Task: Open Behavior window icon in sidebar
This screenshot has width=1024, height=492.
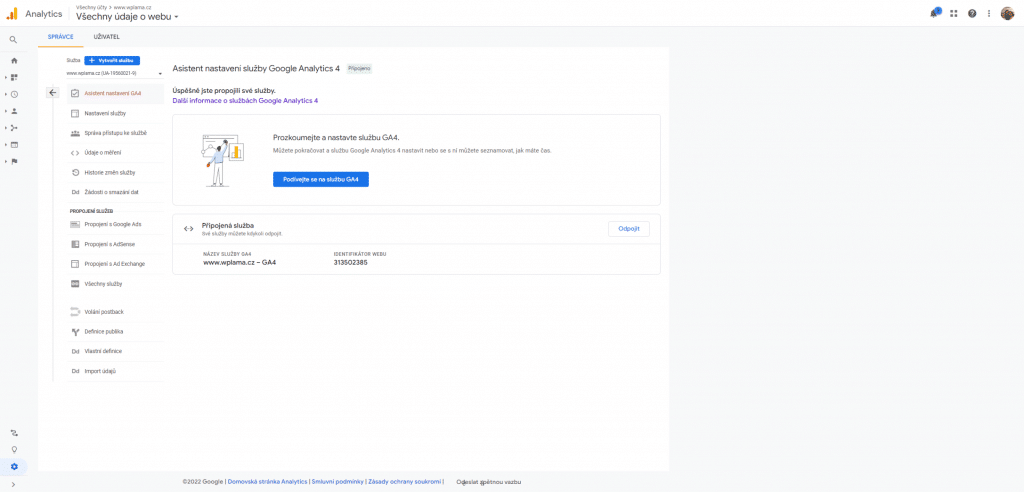Action: (x=14, y=144)
